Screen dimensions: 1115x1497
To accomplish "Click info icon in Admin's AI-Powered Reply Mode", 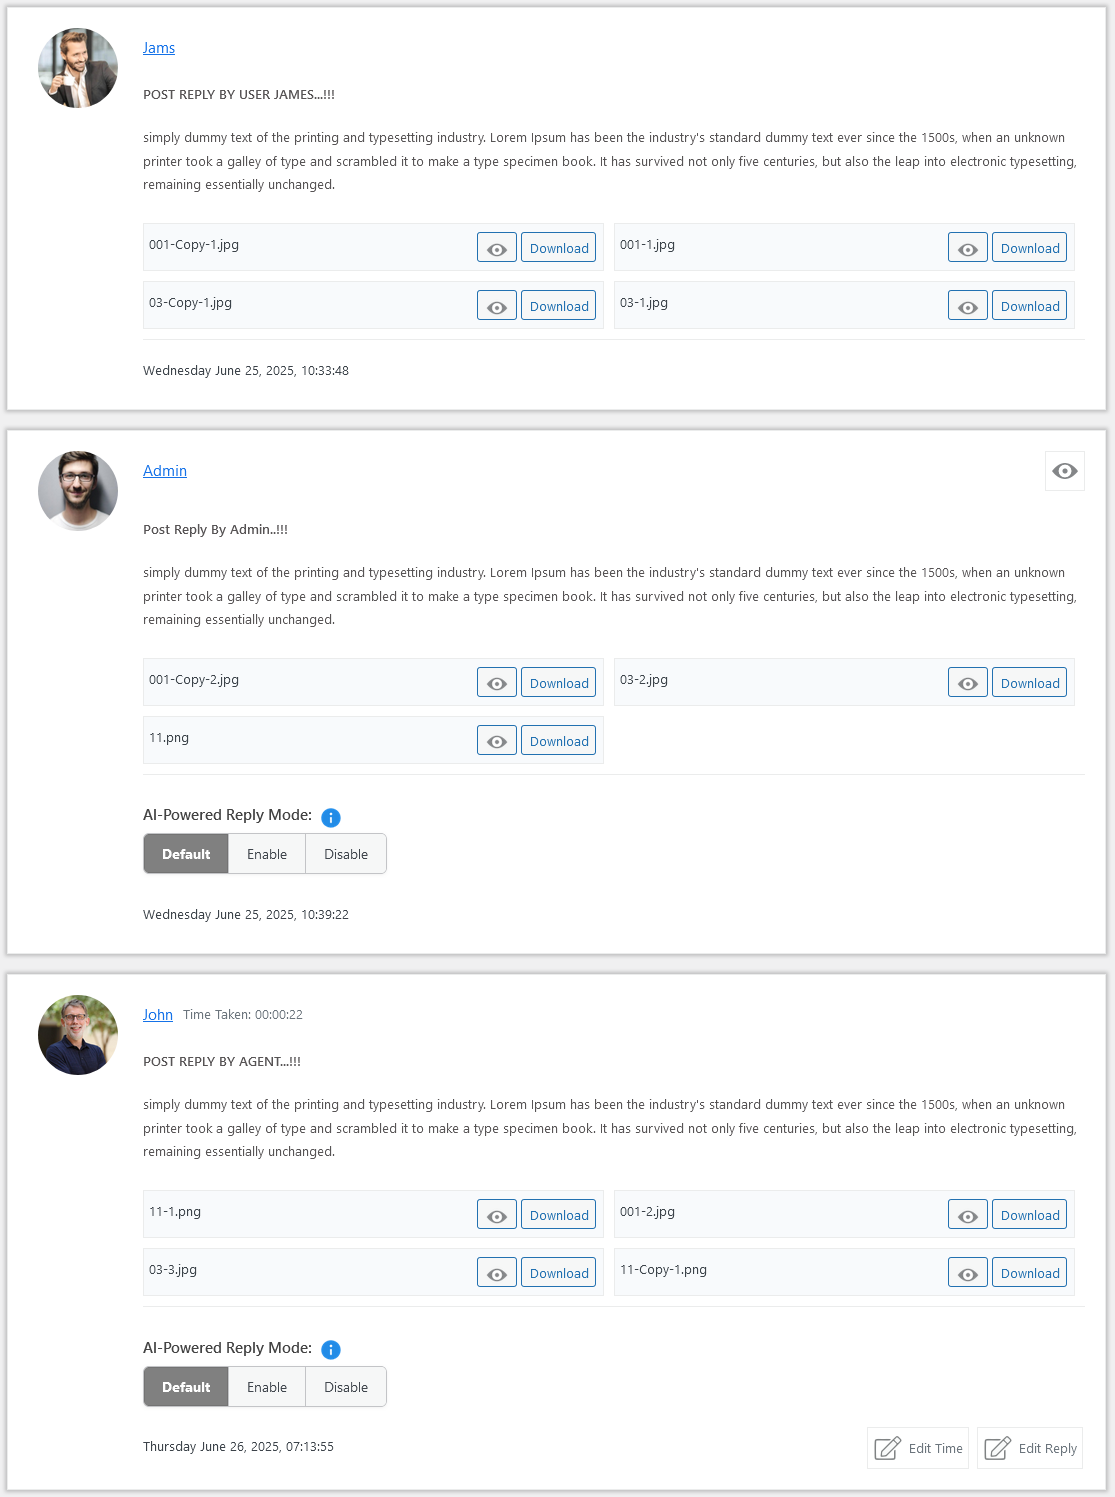I will click(x=331, y=817).
